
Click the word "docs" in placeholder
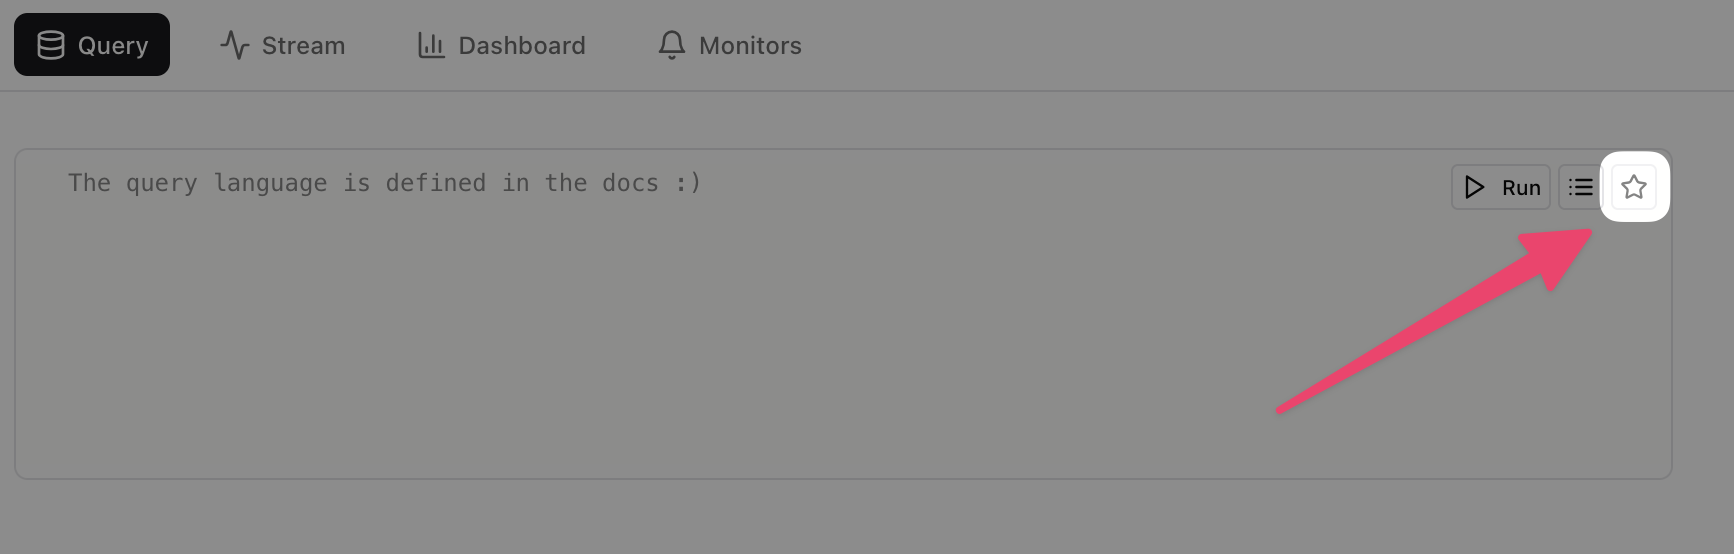[x=630, y=183]
